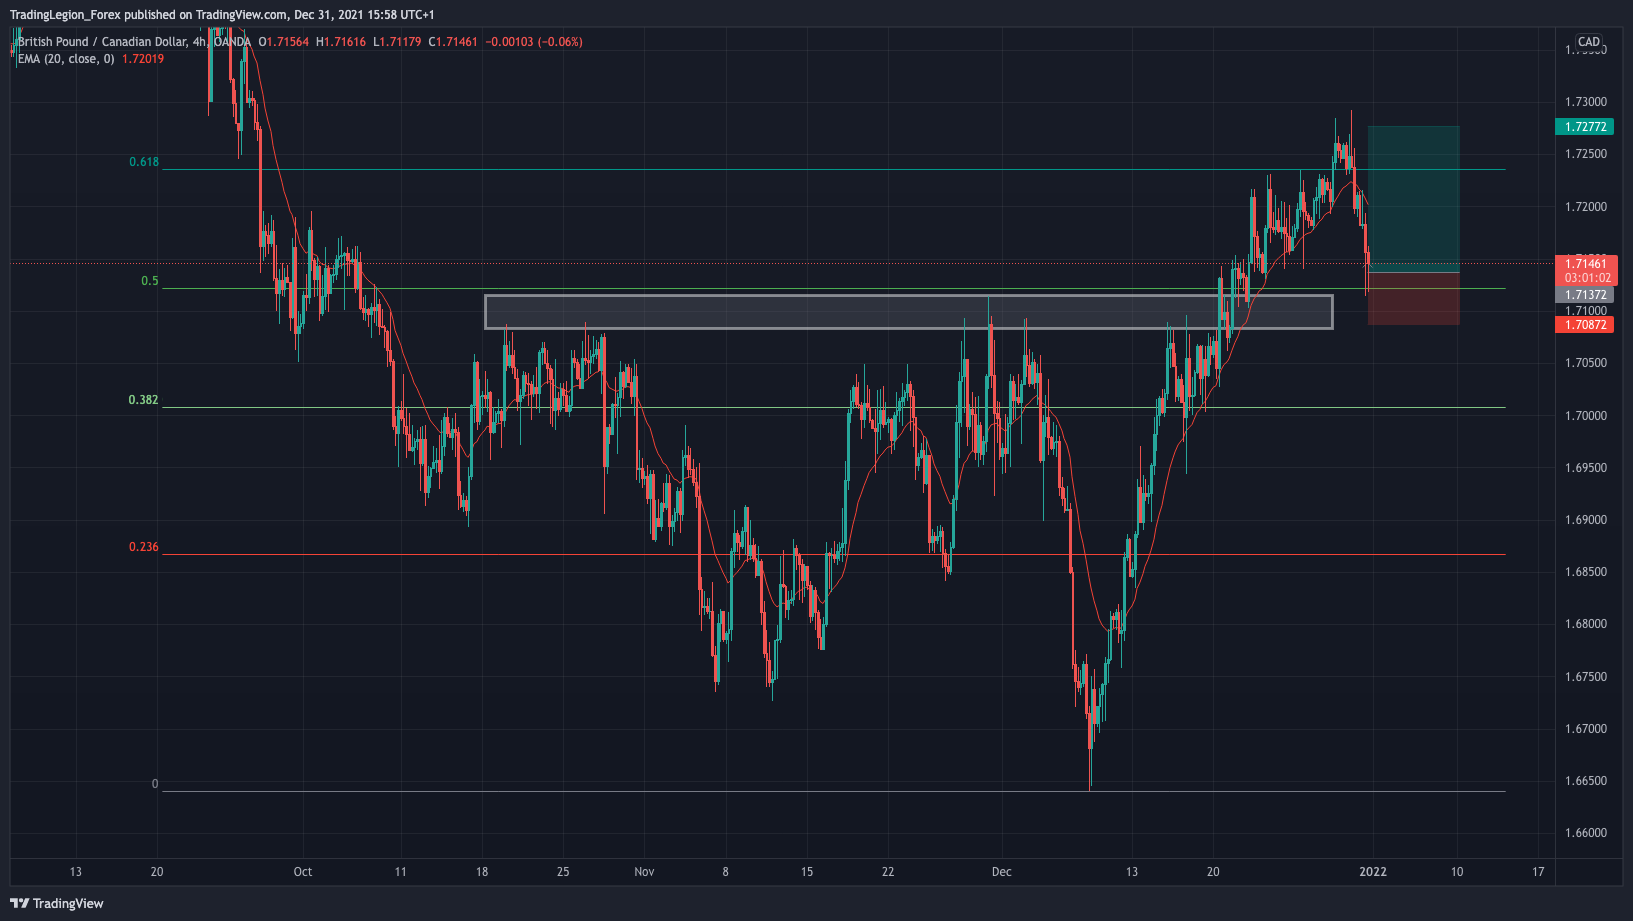This screenshot has height=921, width=1633.
Task: Click the 2022 label on the time axis
Action: click(x=1373, y=872)
